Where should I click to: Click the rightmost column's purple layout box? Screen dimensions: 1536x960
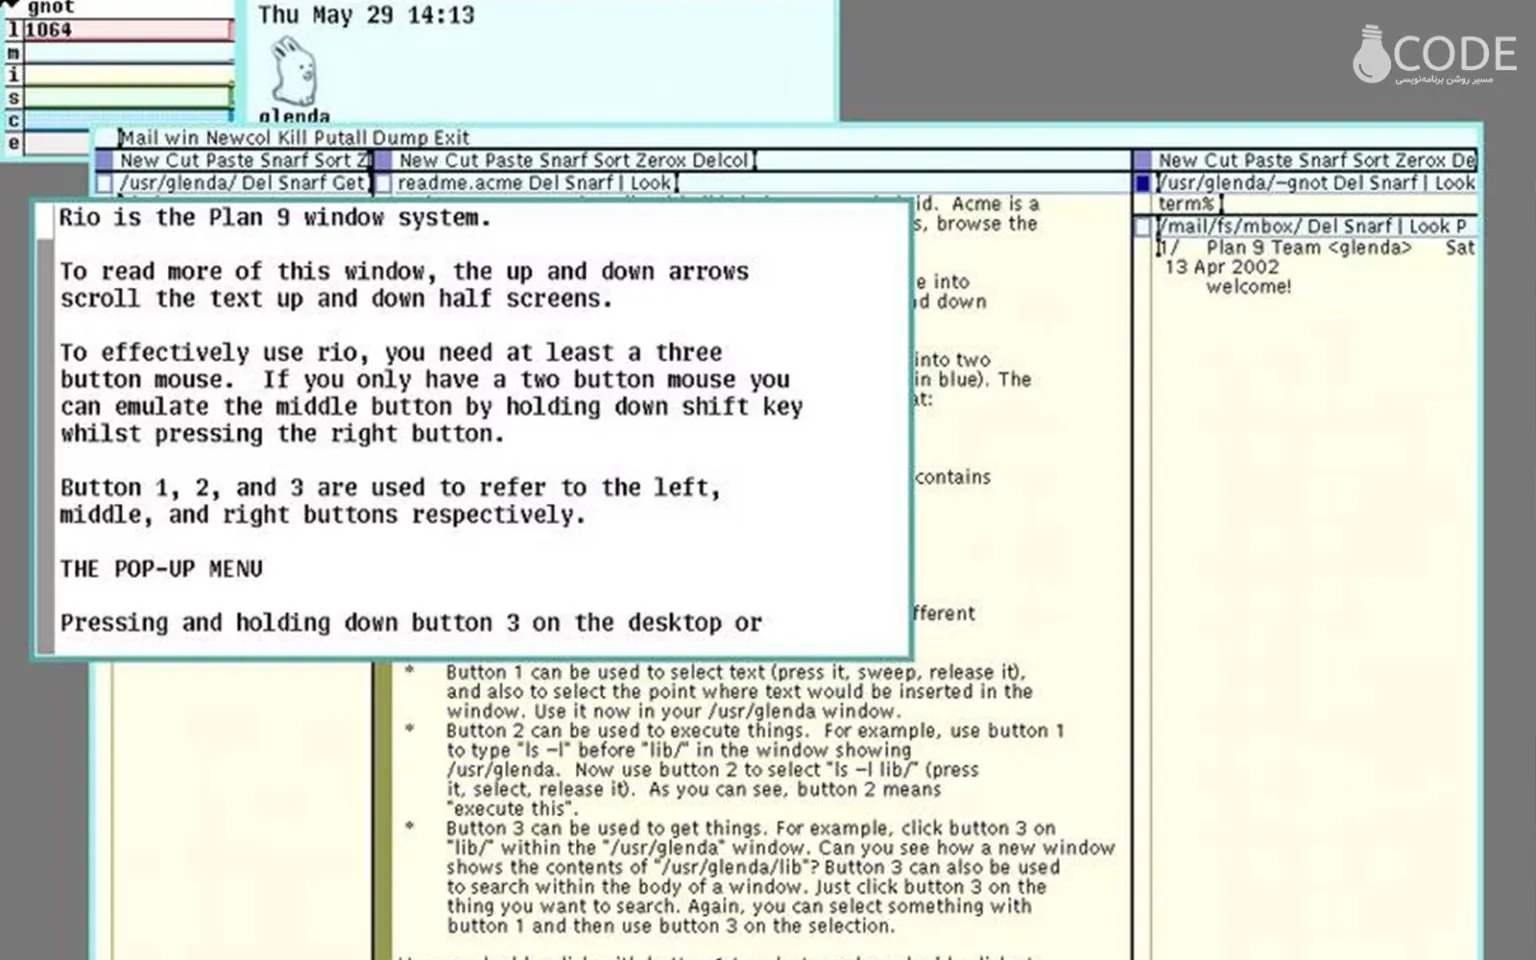[1142, 161]
